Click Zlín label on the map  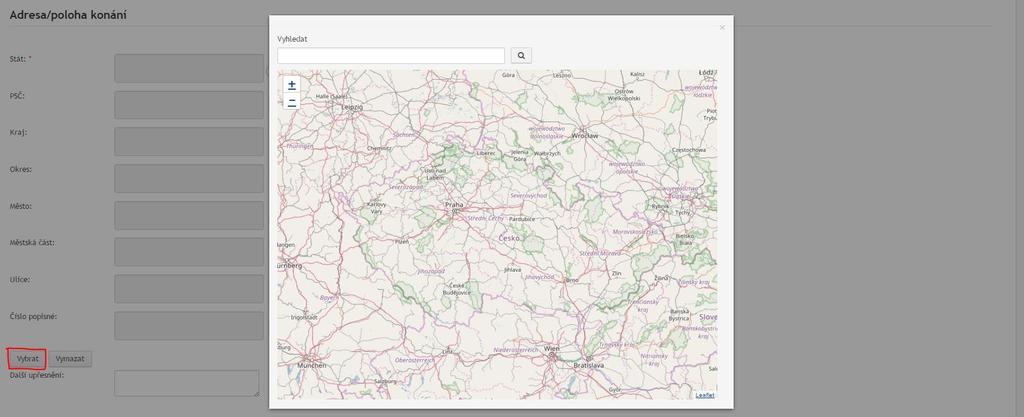tap(616, 273)
